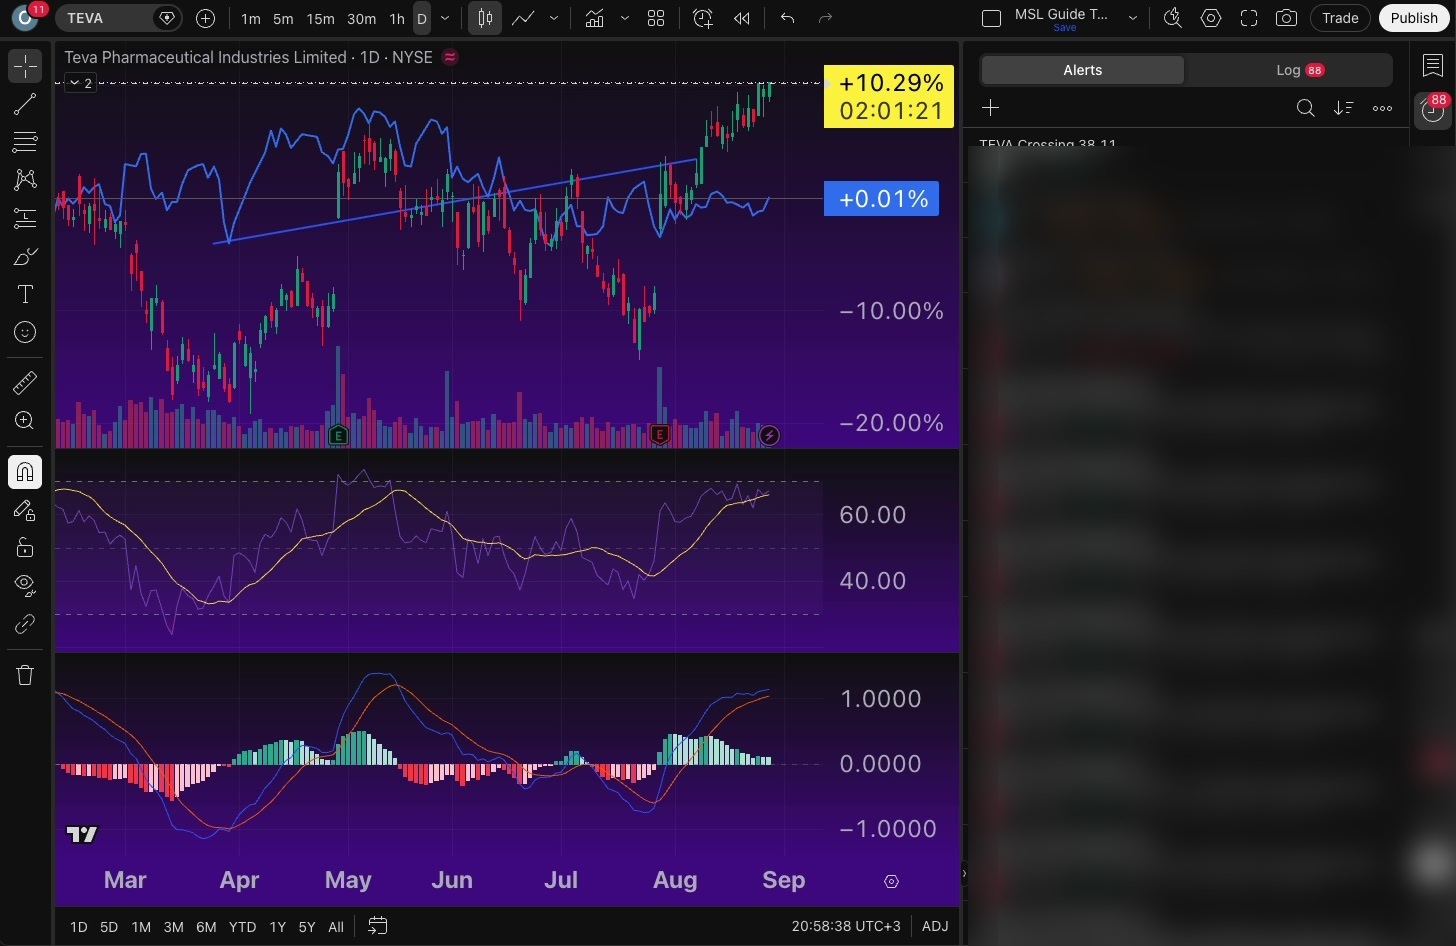1456x946 pixels.
Task: Start bar replay mode
Action: coord(741,18)
